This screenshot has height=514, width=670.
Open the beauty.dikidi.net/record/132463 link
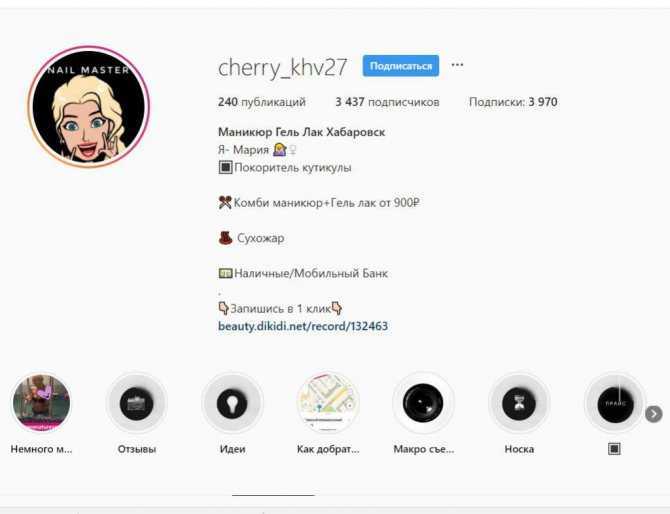pos(303,326)
